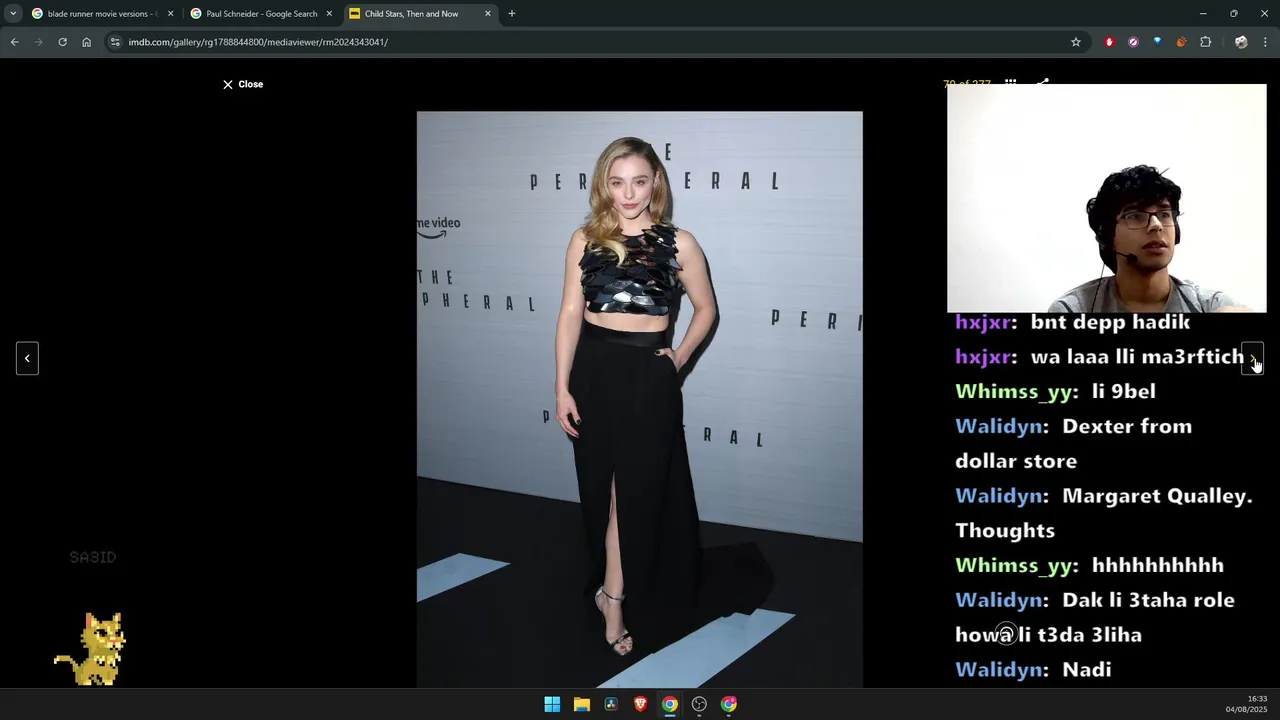Open the blue gem extension
This screenshot has width=1280, height=720.
(x=1157, y=42)
